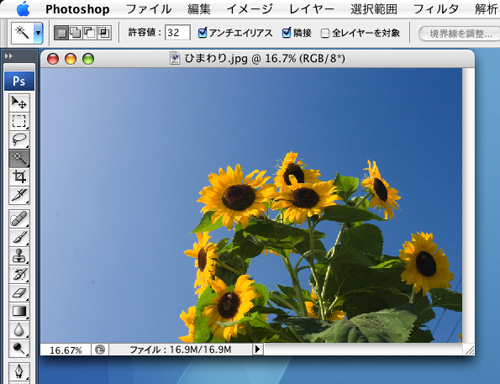Select the Clone Stamp tool
The image size is (500, 384).
(x=19, y=256)
